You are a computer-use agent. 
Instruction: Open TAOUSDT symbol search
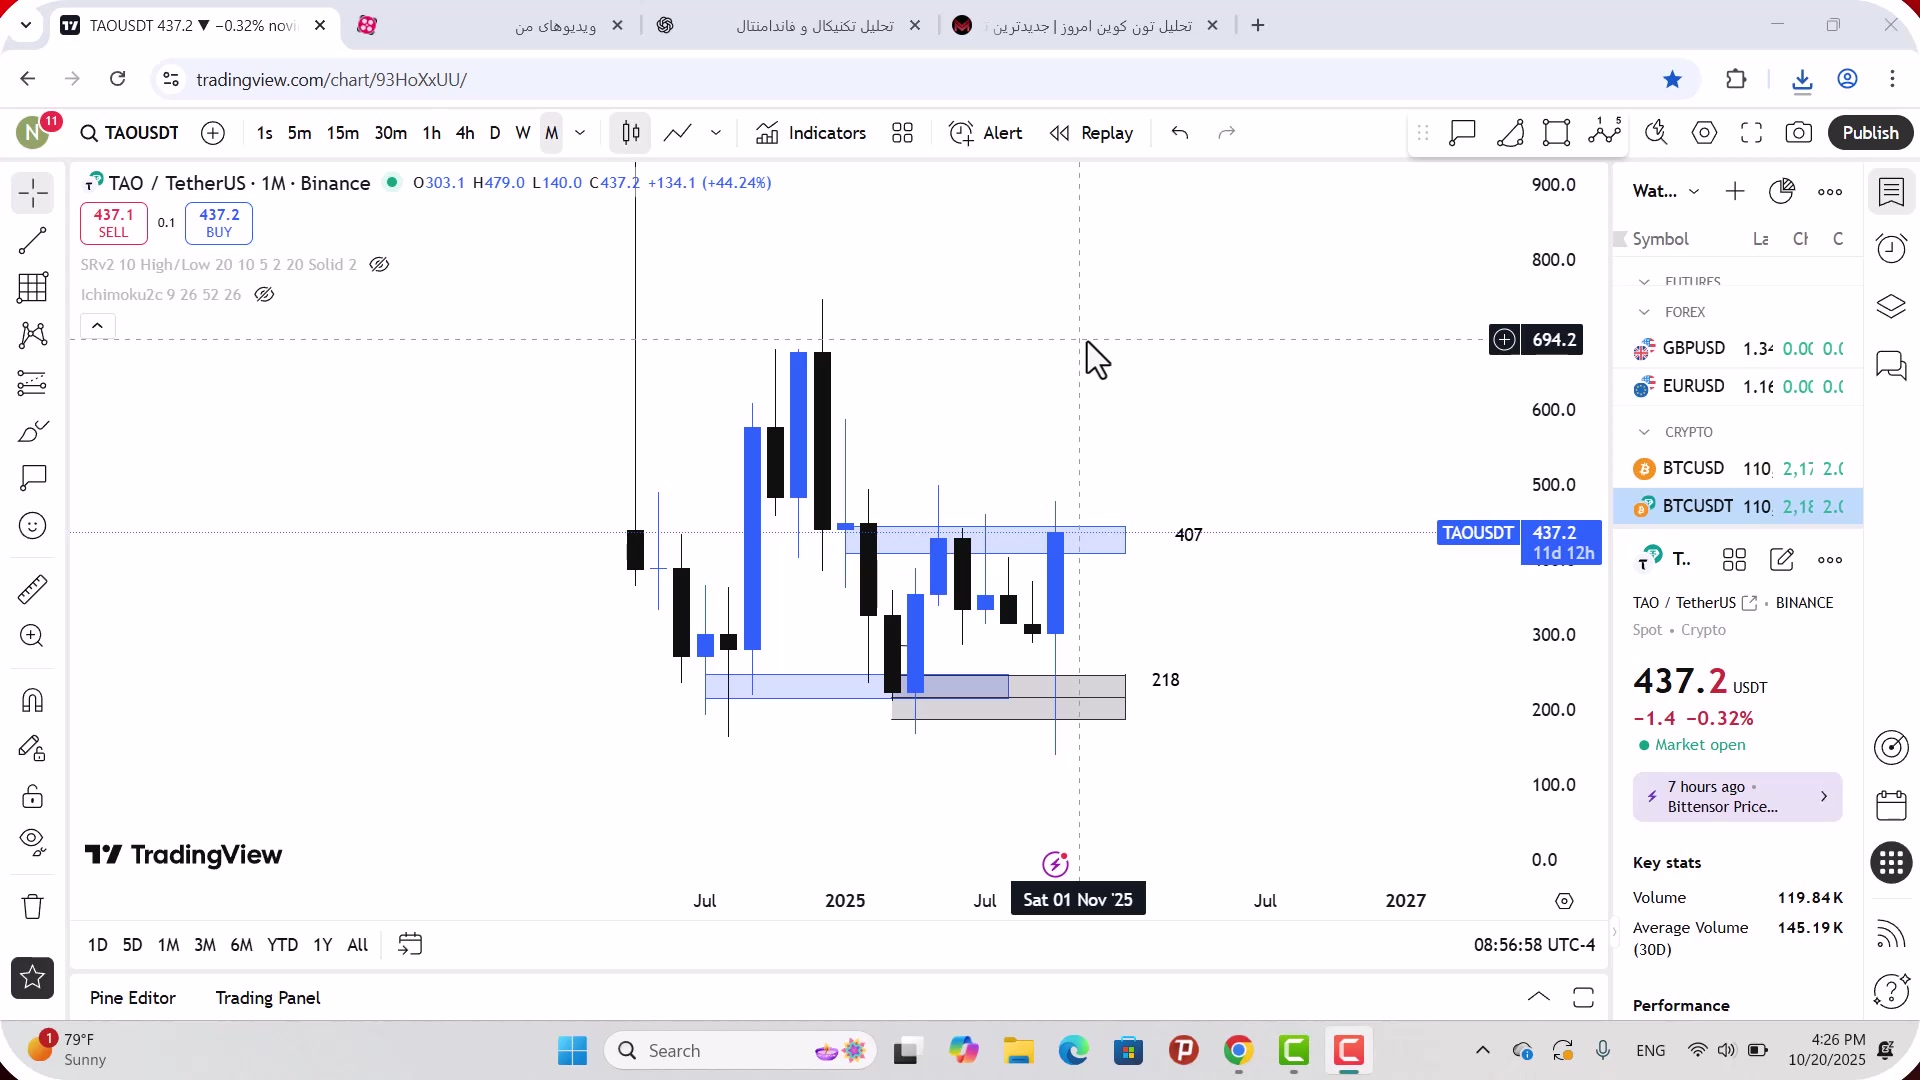click(130, 133)
